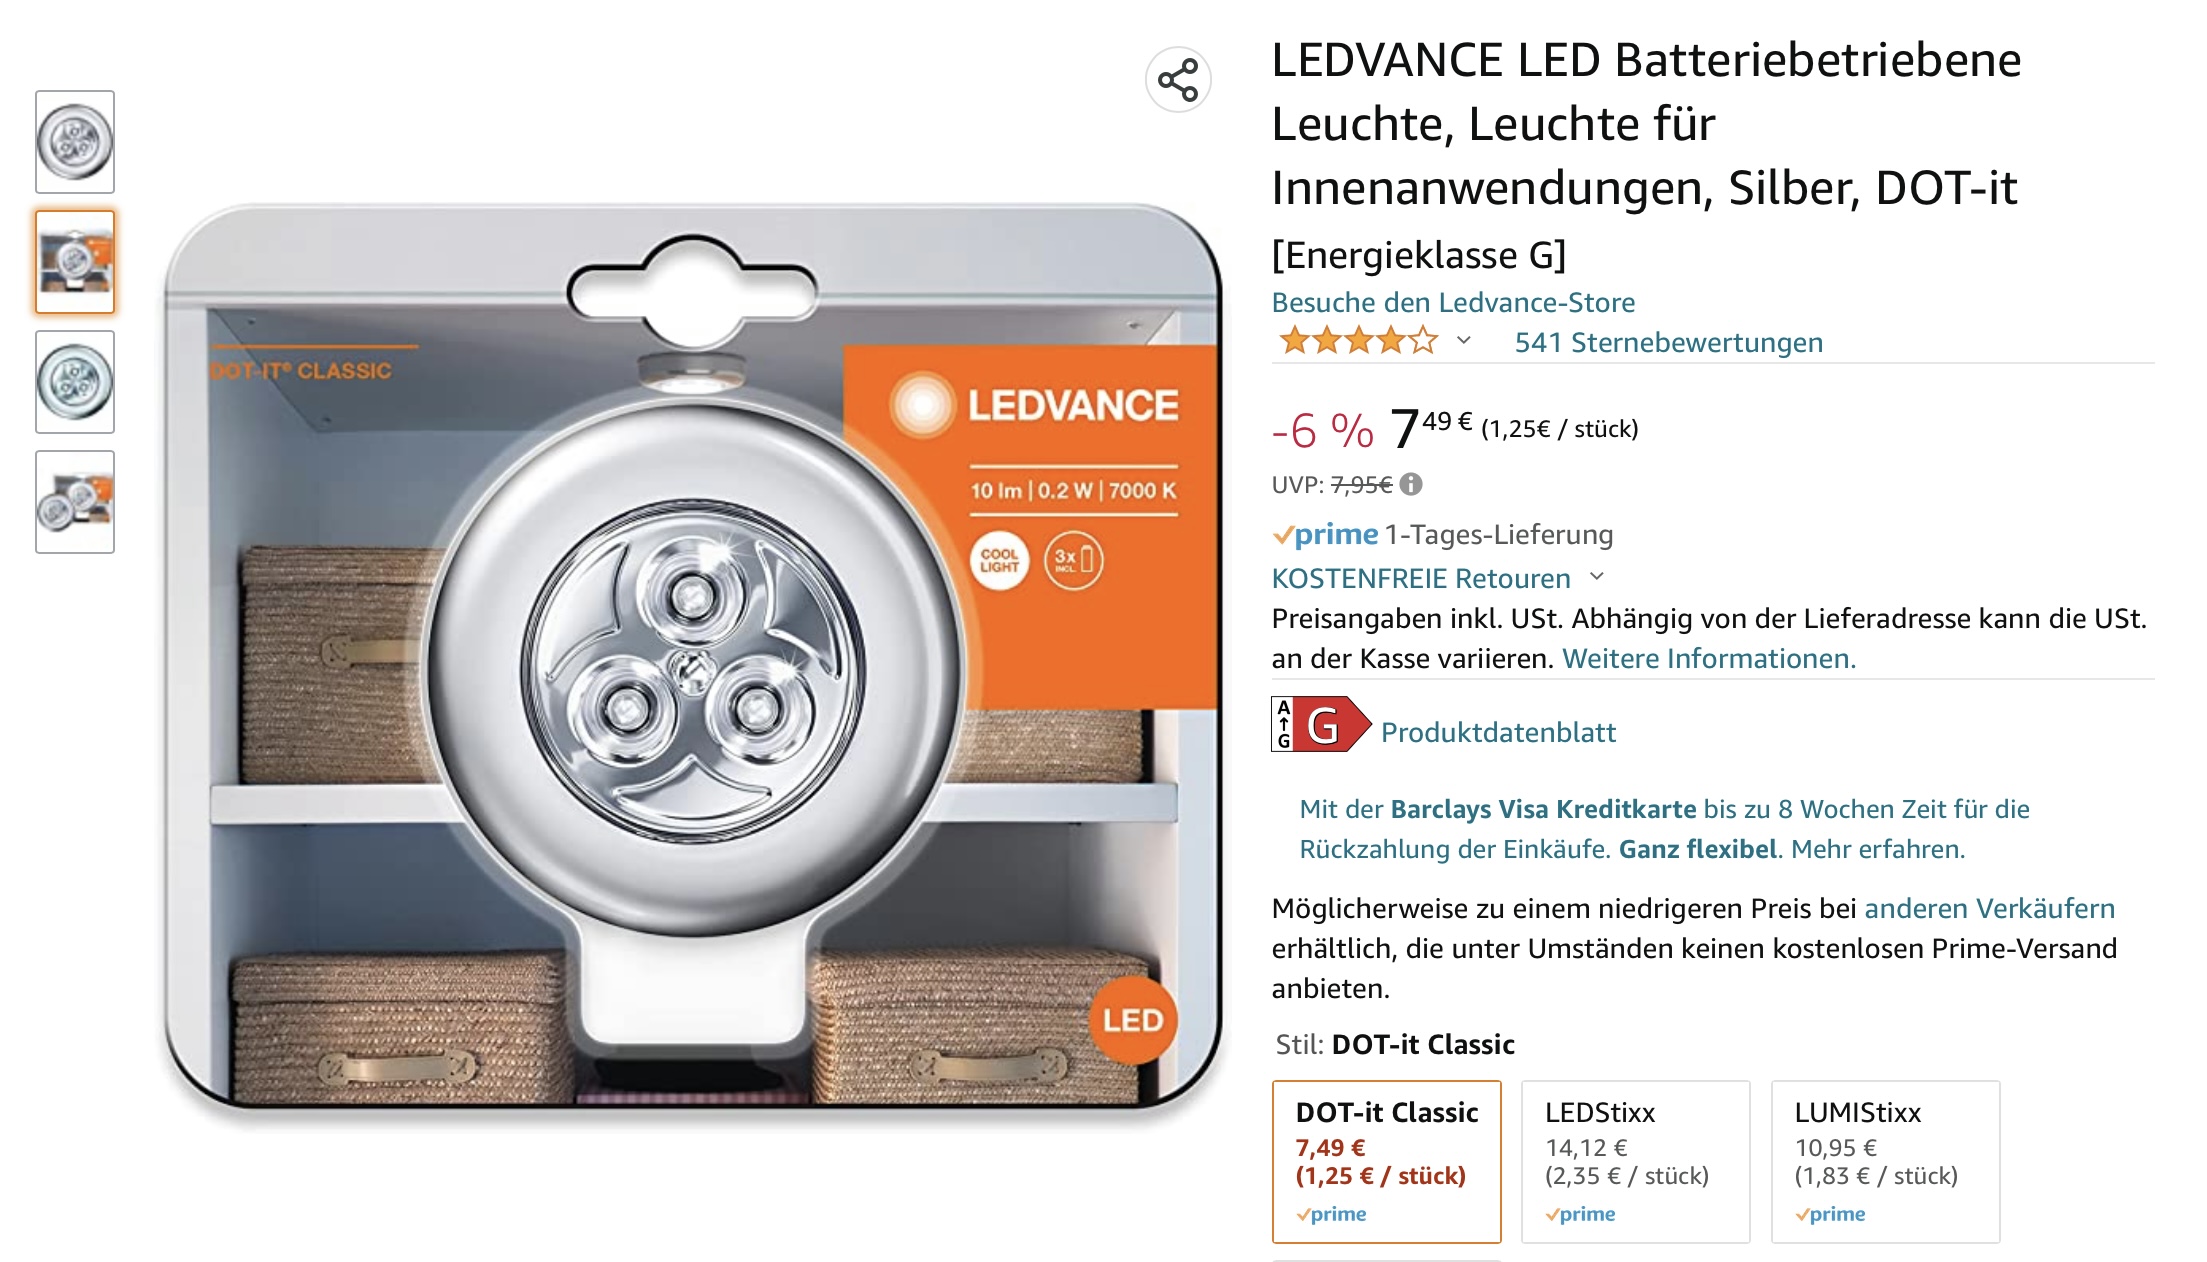
Task: Select the first product thumbnail
Action: coord(75,142)
